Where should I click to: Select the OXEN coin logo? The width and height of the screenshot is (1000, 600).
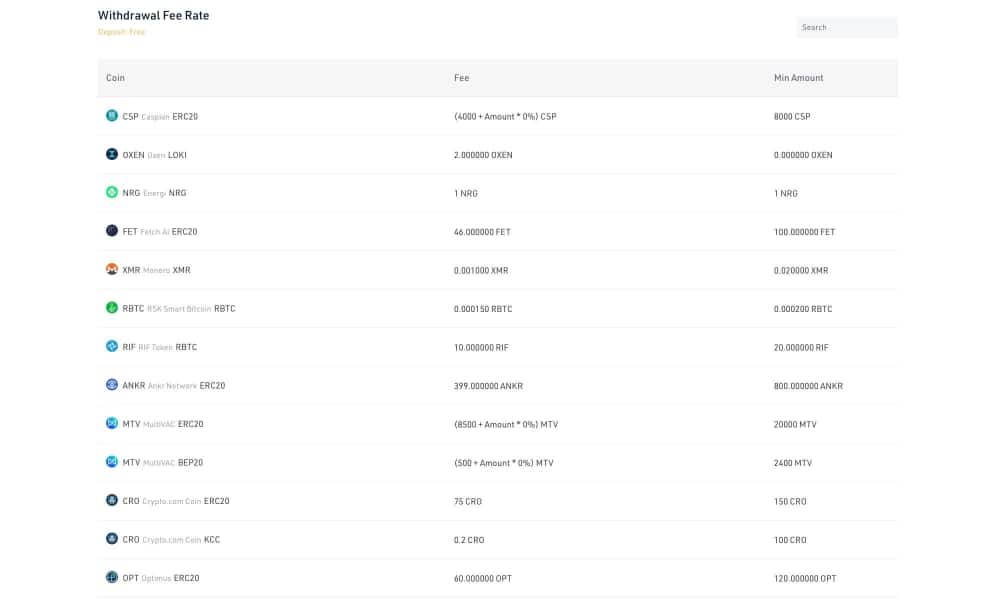coord(112,154)
